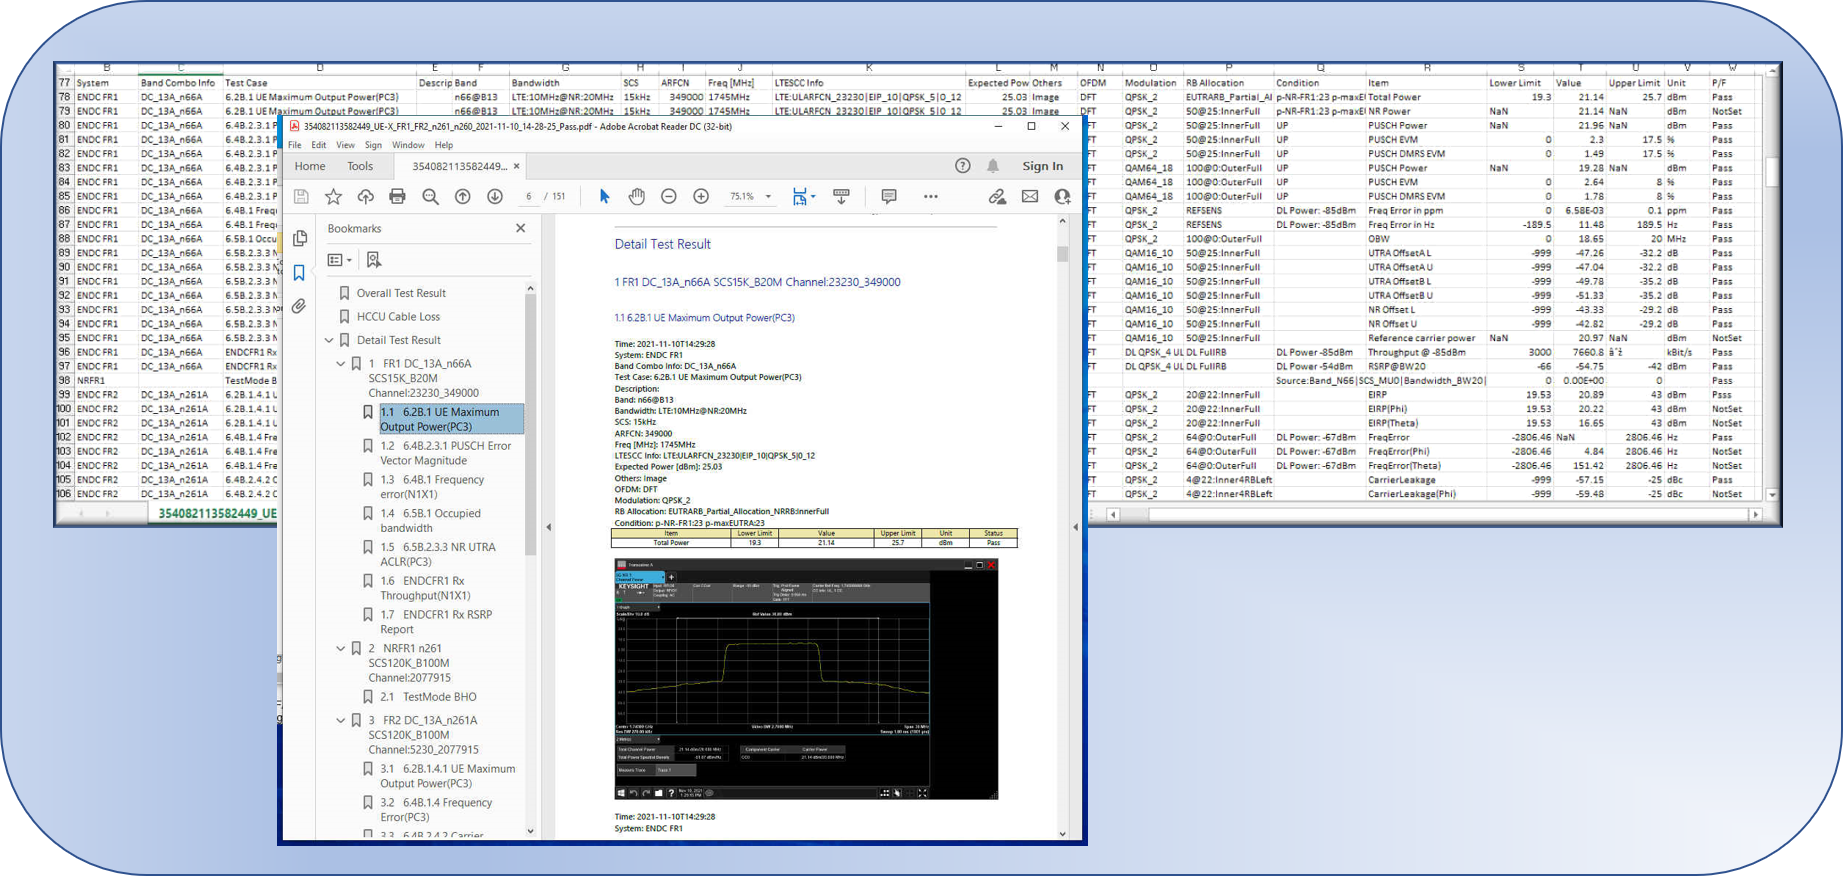
Task: Go to next page with down arrow
Action: (494, 197)
